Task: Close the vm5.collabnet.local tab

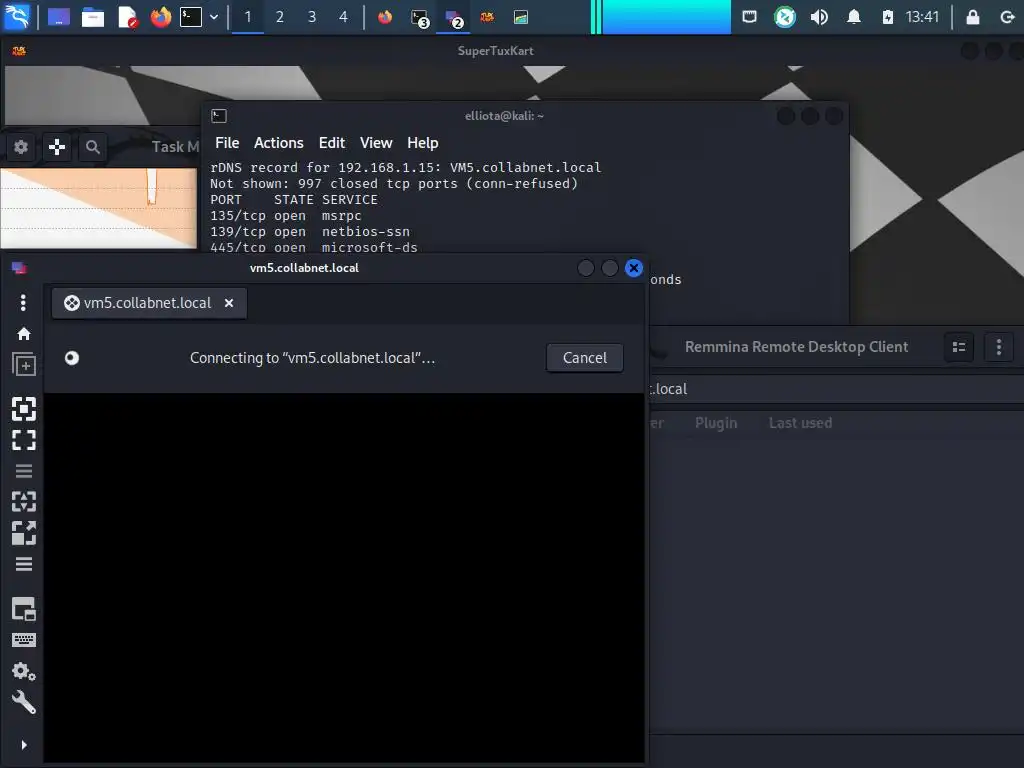Action: 229,303
